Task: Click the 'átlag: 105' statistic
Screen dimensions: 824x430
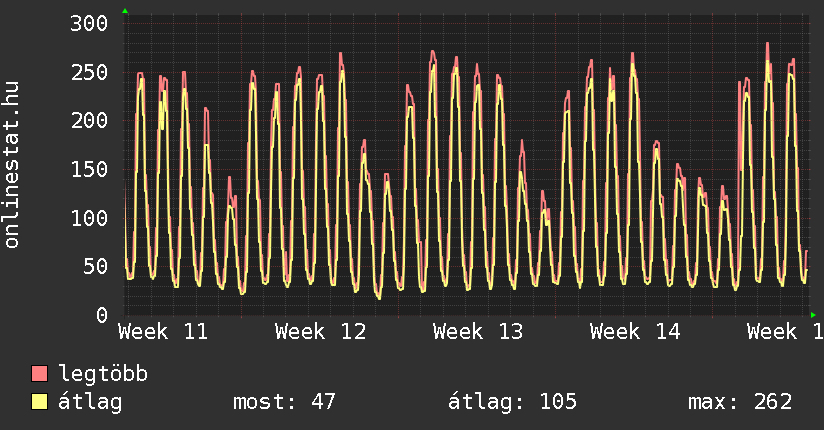Action: [x=513, y=403]
